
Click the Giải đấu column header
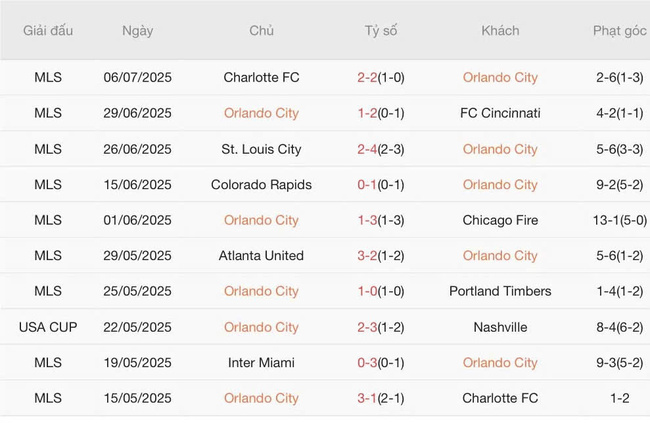pyautogui.click(x=48, y=31)
